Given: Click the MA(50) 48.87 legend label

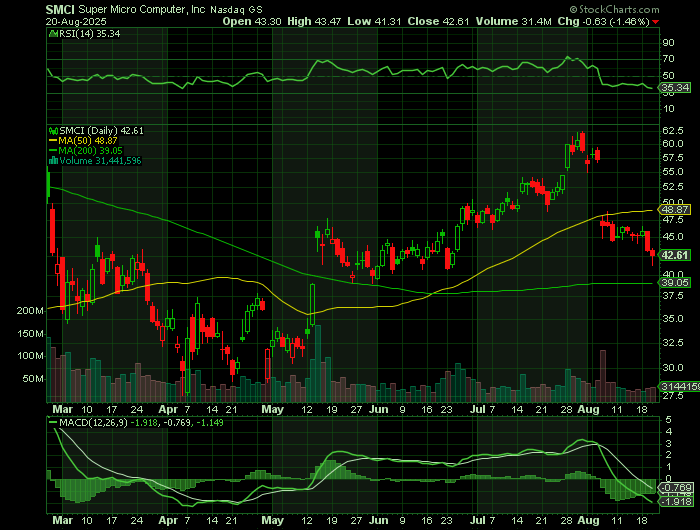Looking at the screenshot, I should (x=88, y=141).
